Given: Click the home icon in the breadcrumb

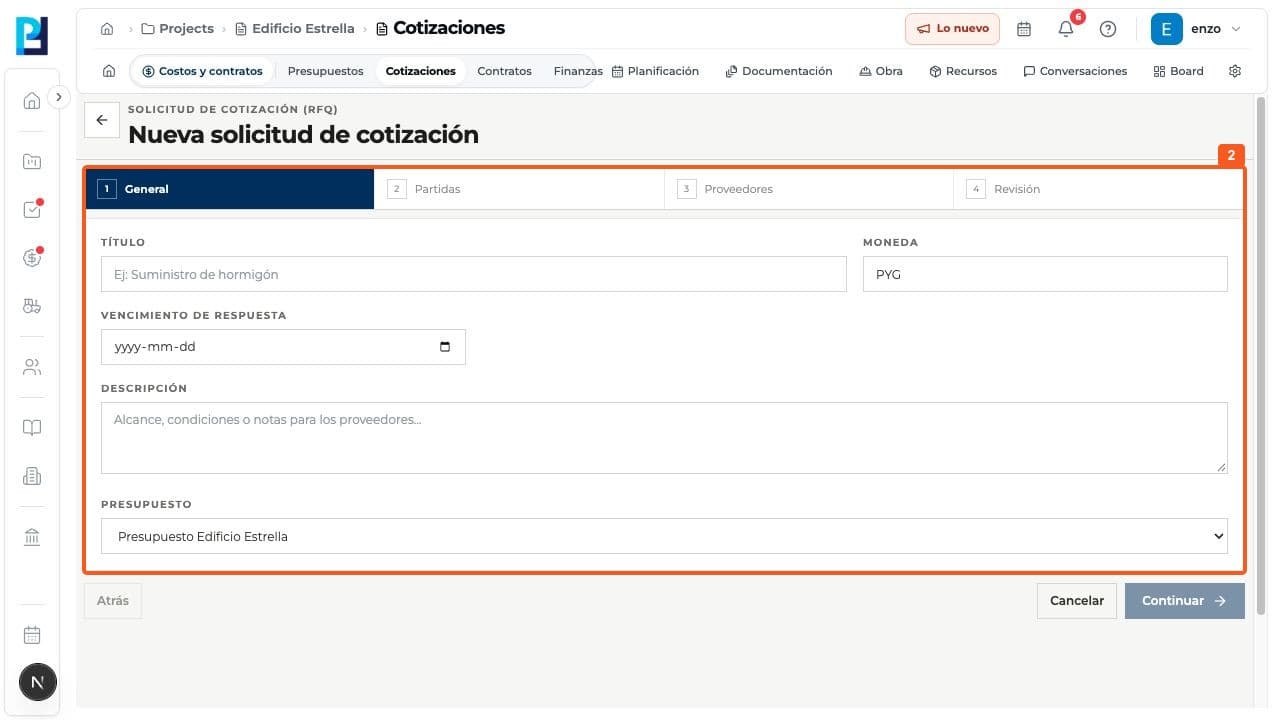Looking at the screenshot, I should coord(107,29).
